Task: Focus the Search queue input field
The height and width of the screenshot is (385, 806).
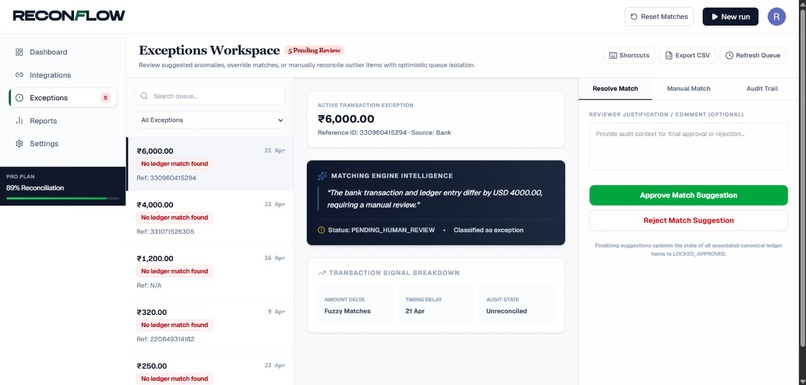Action: click(x=210, y=96)
